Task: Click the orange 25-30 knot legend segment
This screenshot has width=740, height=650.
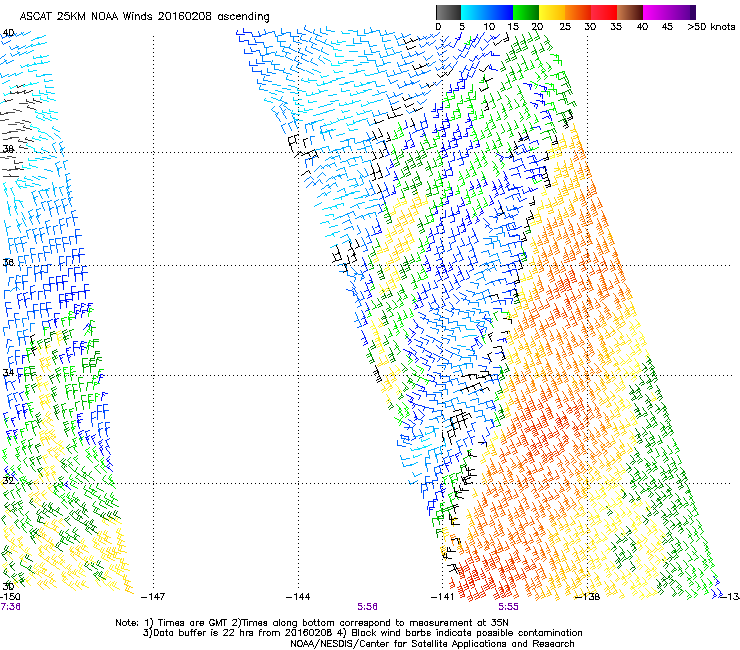Action: 578,12
